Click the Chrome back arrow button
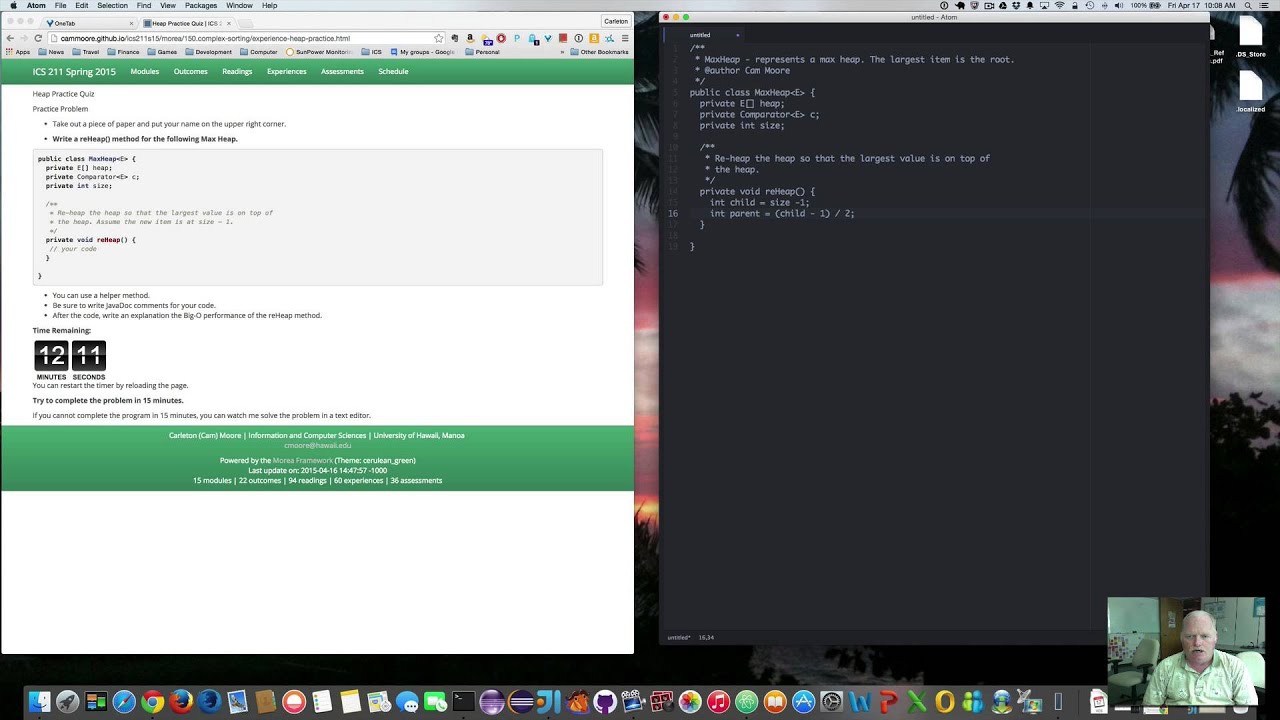 (10, 38)
